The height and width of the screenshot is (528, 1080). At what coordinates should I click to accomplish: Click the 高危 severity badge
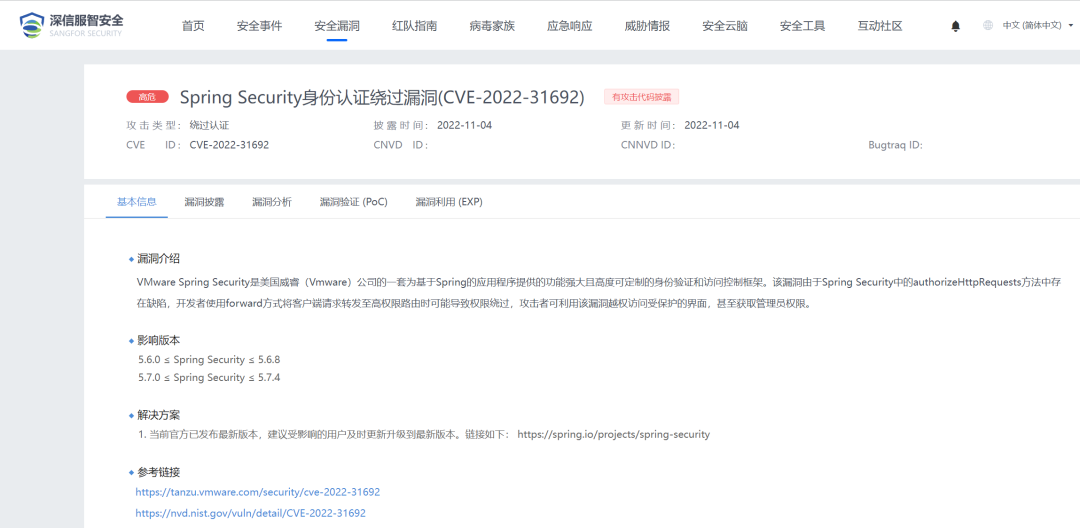[147, 97]
